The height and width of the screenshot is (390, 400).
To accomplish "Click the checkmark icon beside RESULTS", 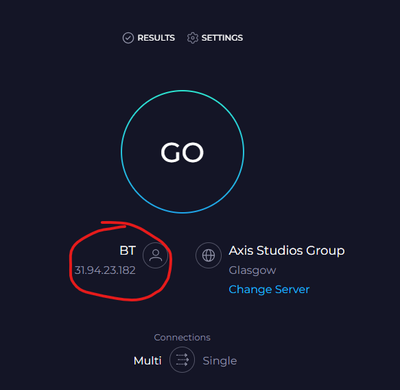I will click(x=128, y=38).
